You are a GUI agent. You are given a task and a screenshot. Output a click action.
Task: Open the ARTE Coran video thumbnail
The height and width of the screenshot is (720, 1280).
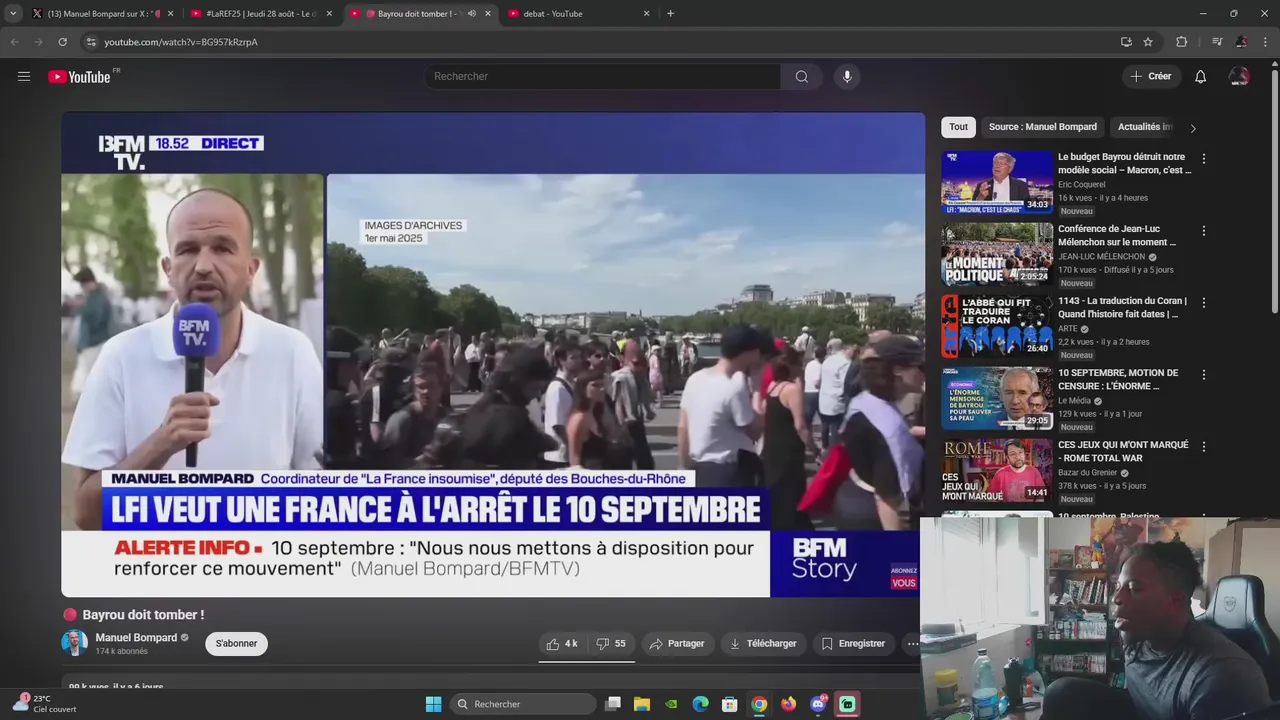pyautogui.click(x=997, y=326)
